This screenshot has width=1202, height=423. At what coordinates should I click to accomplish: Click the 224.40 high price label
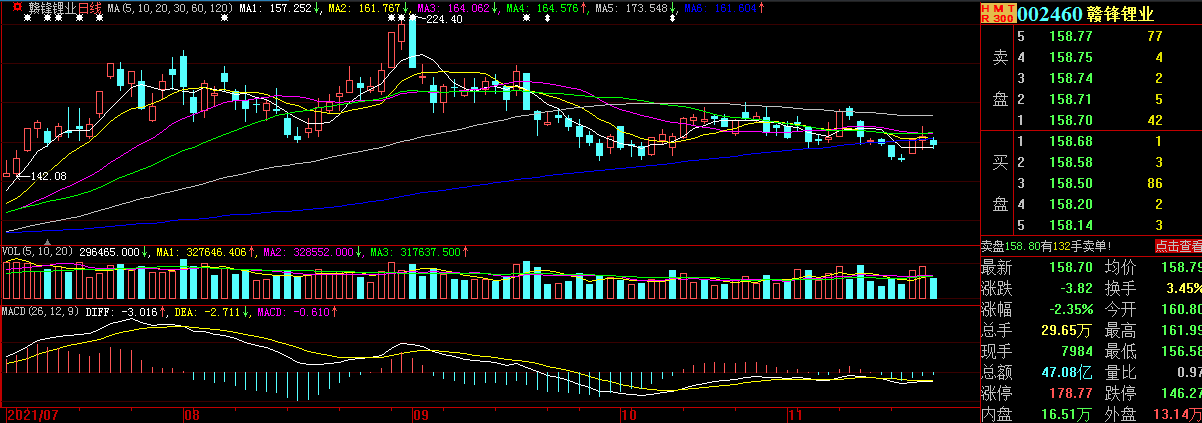point(443,19)
